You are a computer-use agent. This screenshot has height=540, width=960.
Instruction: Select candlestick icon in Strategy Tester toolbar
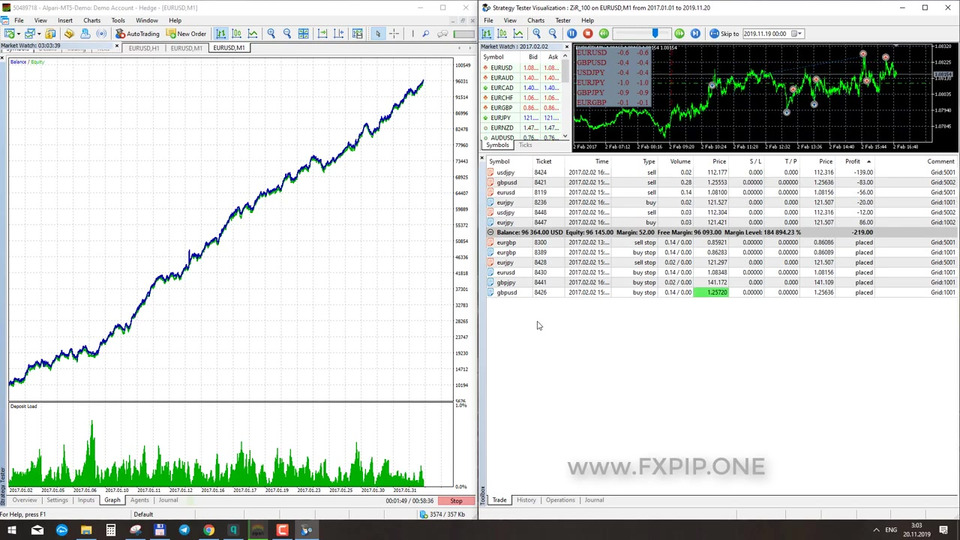(x=502, y=34)
